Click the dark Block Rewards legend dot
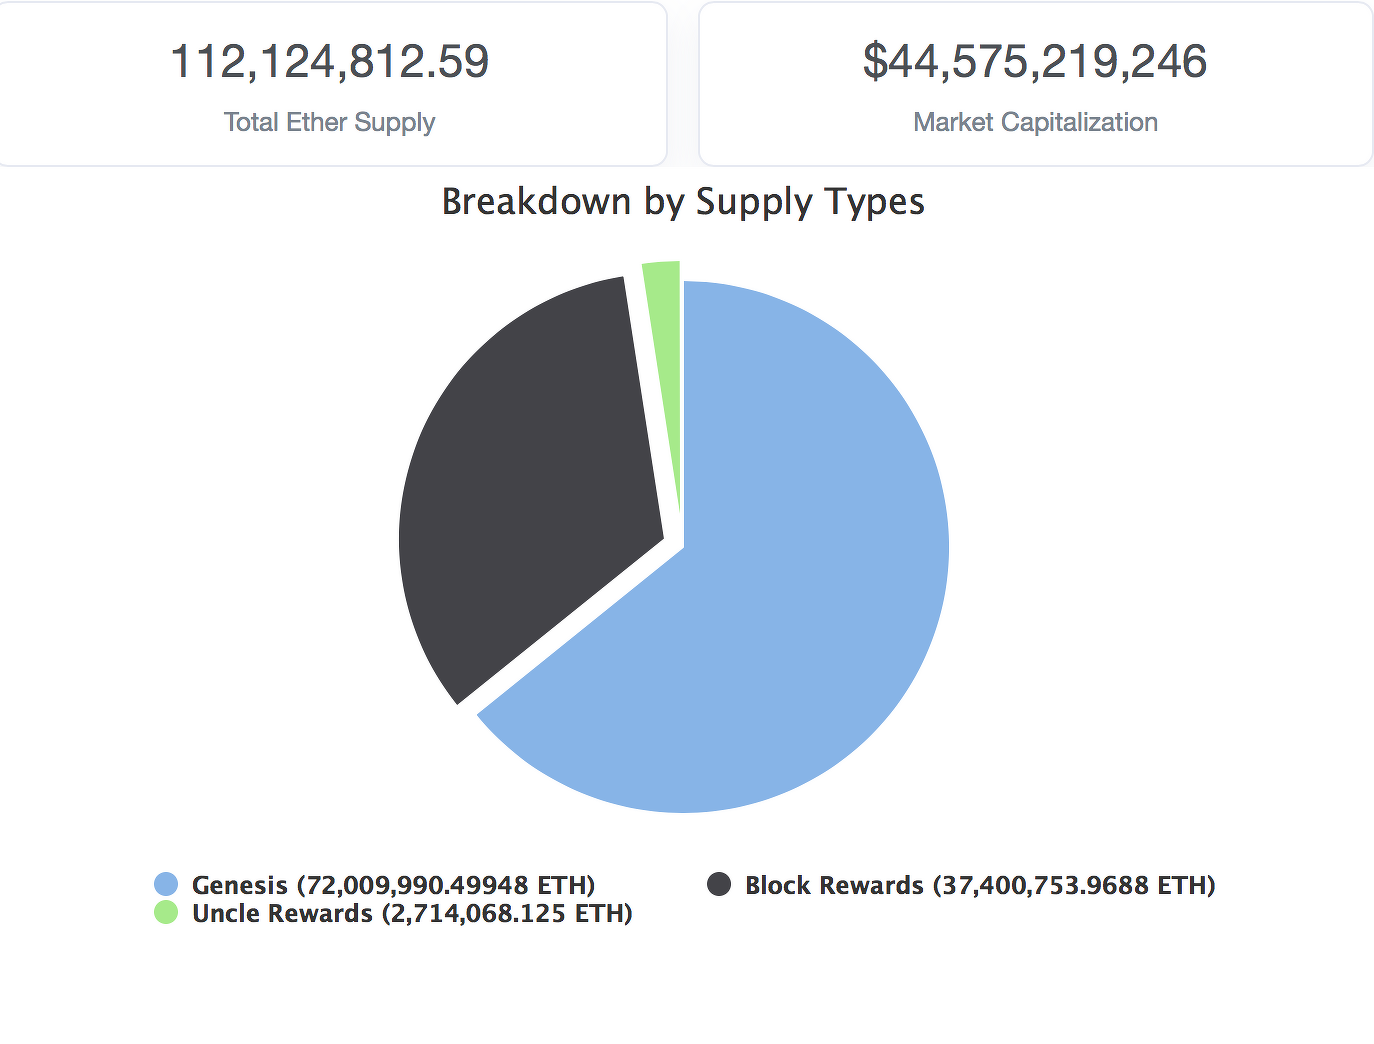The height and width of the screenshot is (1044, 1374). [x=719, y=884]
